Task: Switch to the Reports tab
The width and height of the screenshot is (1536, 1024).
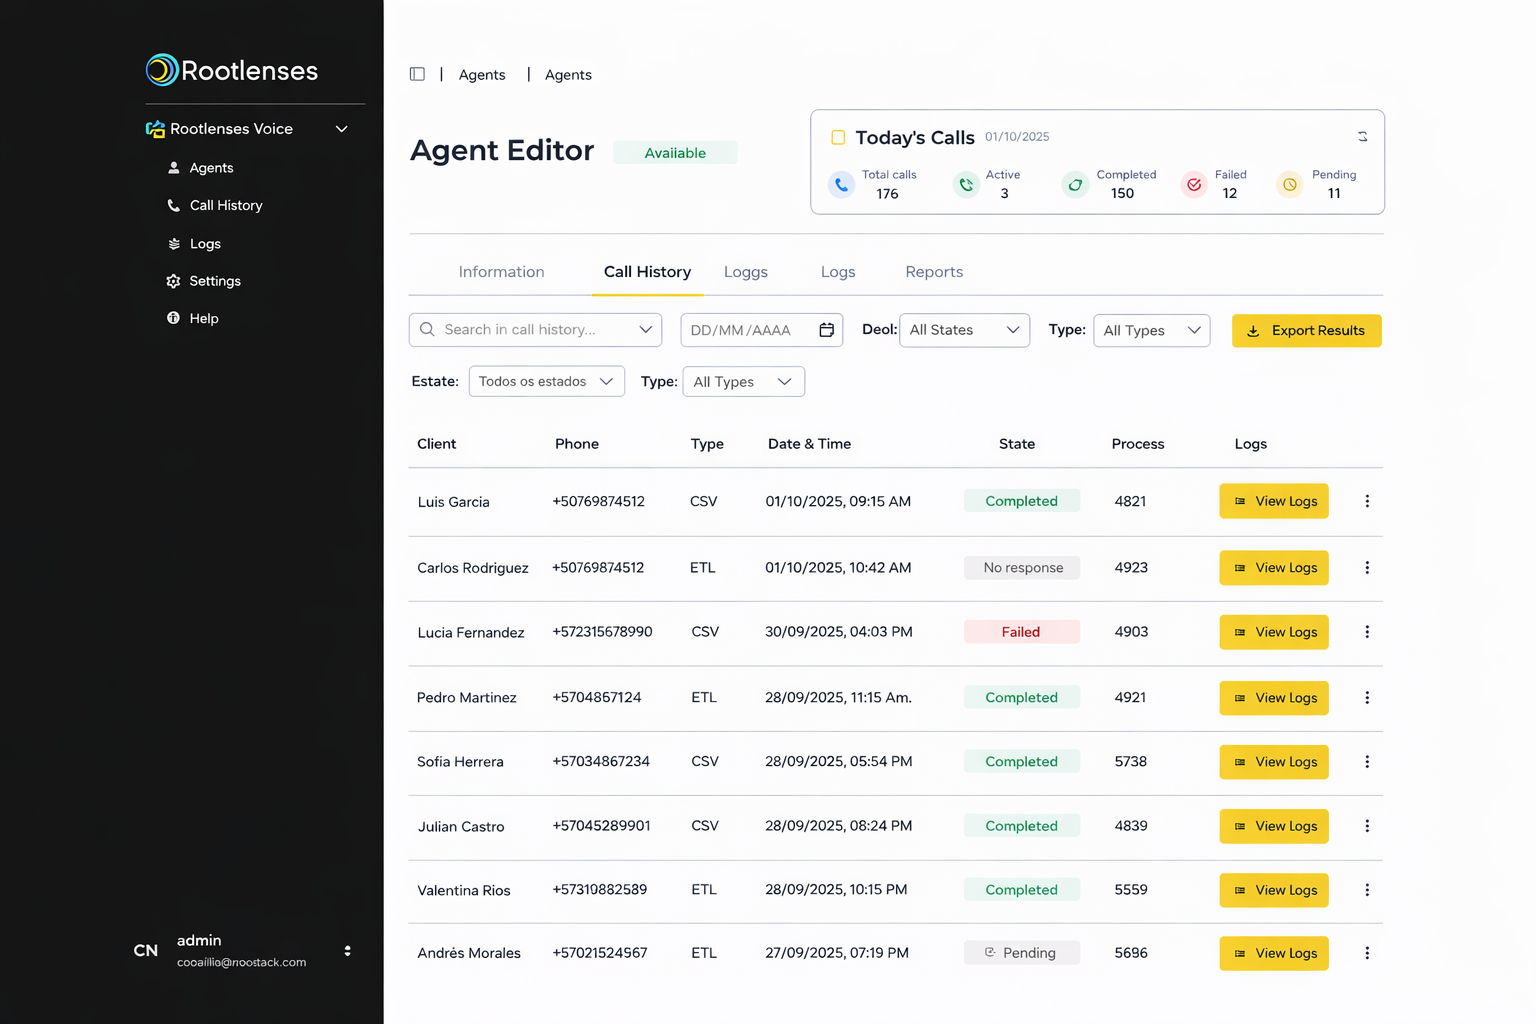Action: pos(933,272)
